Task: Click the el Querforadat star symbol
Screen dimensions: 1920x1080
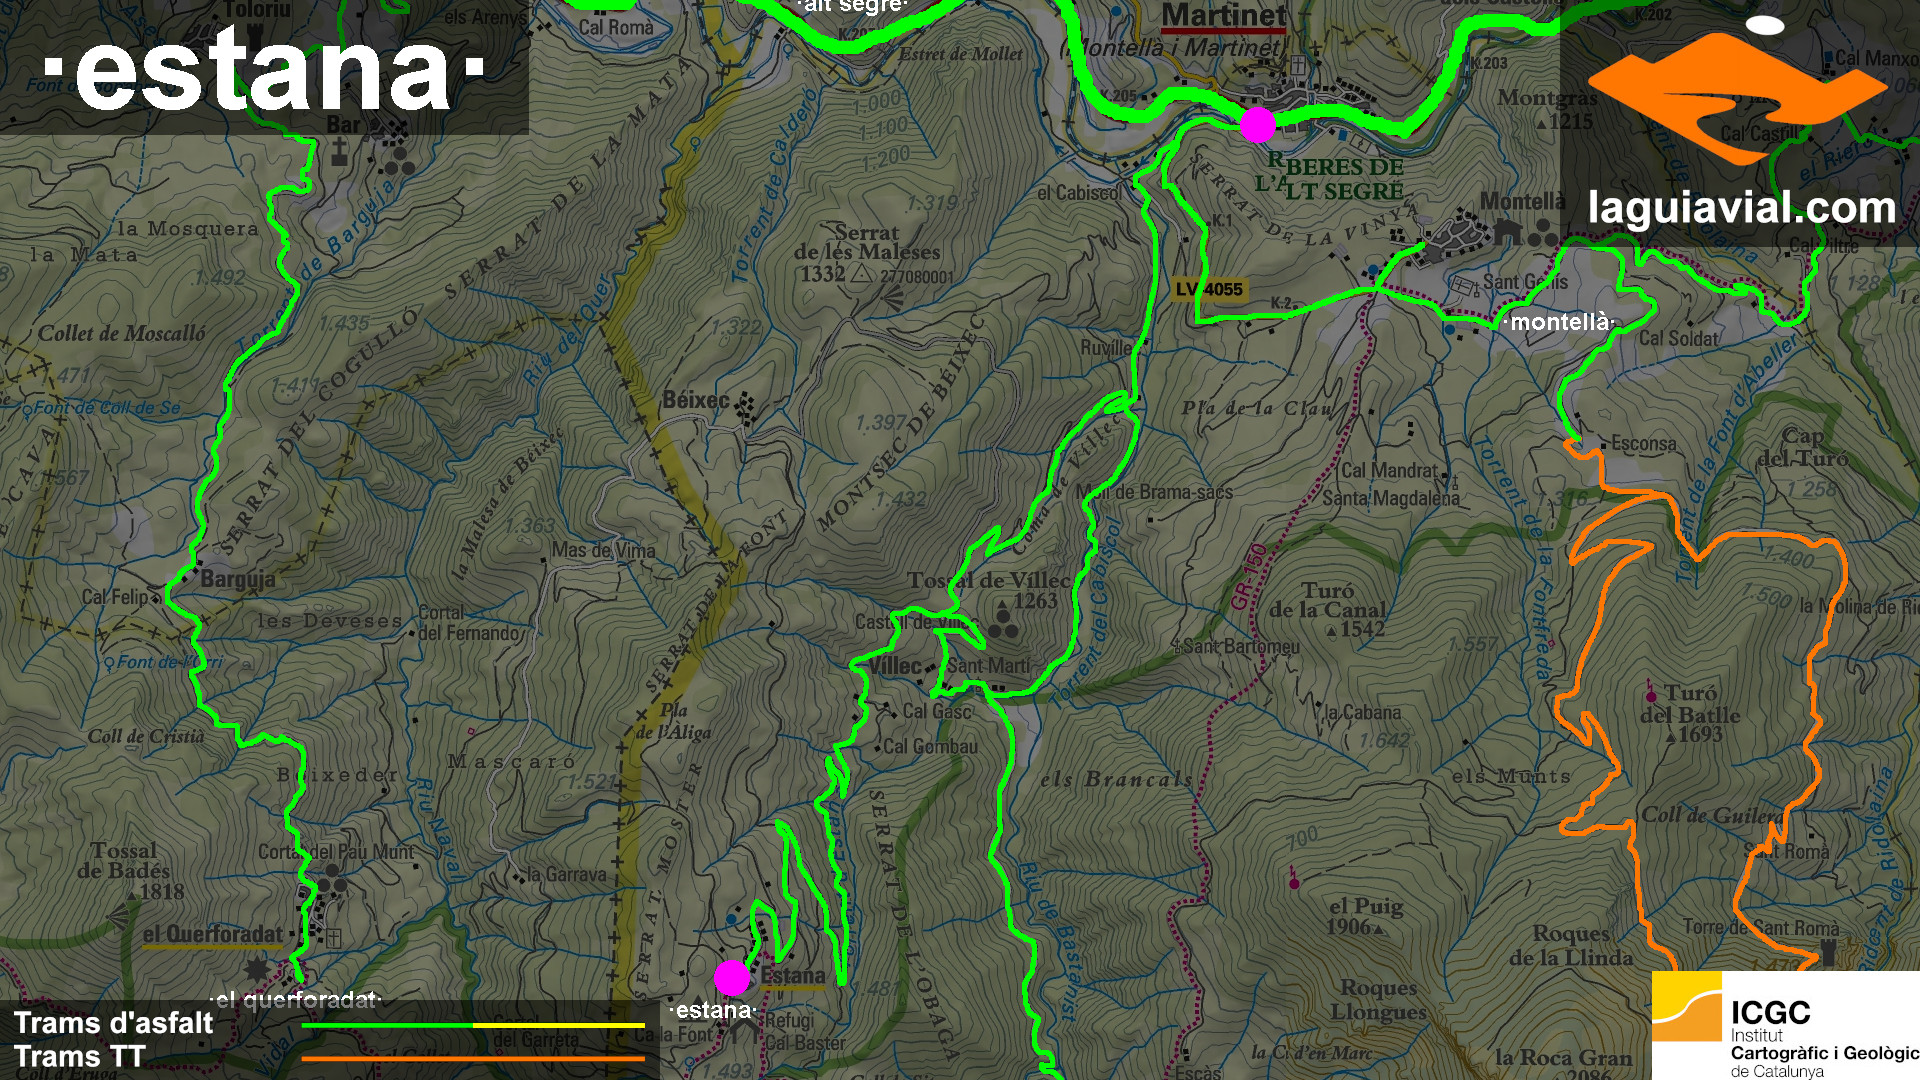Action: [258, 968]
